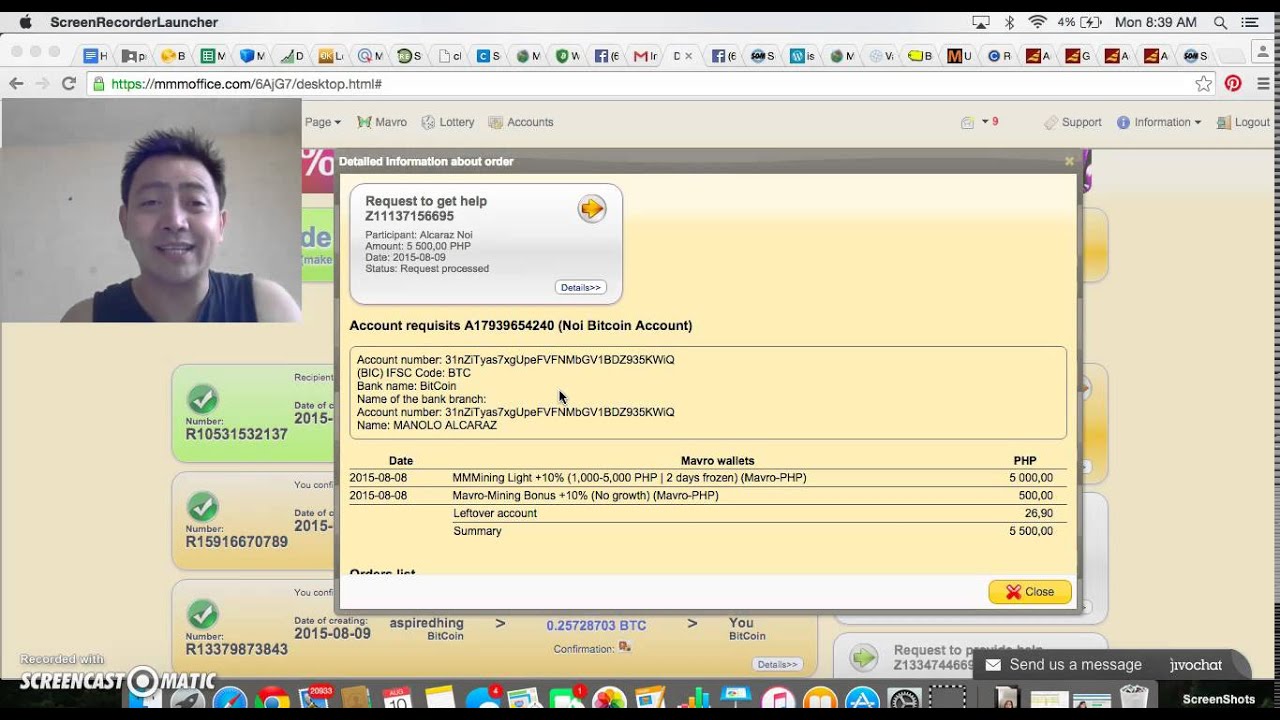The width and height of the screenshot is (1280, 720).
Task: Close the order details dialog via X icon
Action: [1069, 161]
